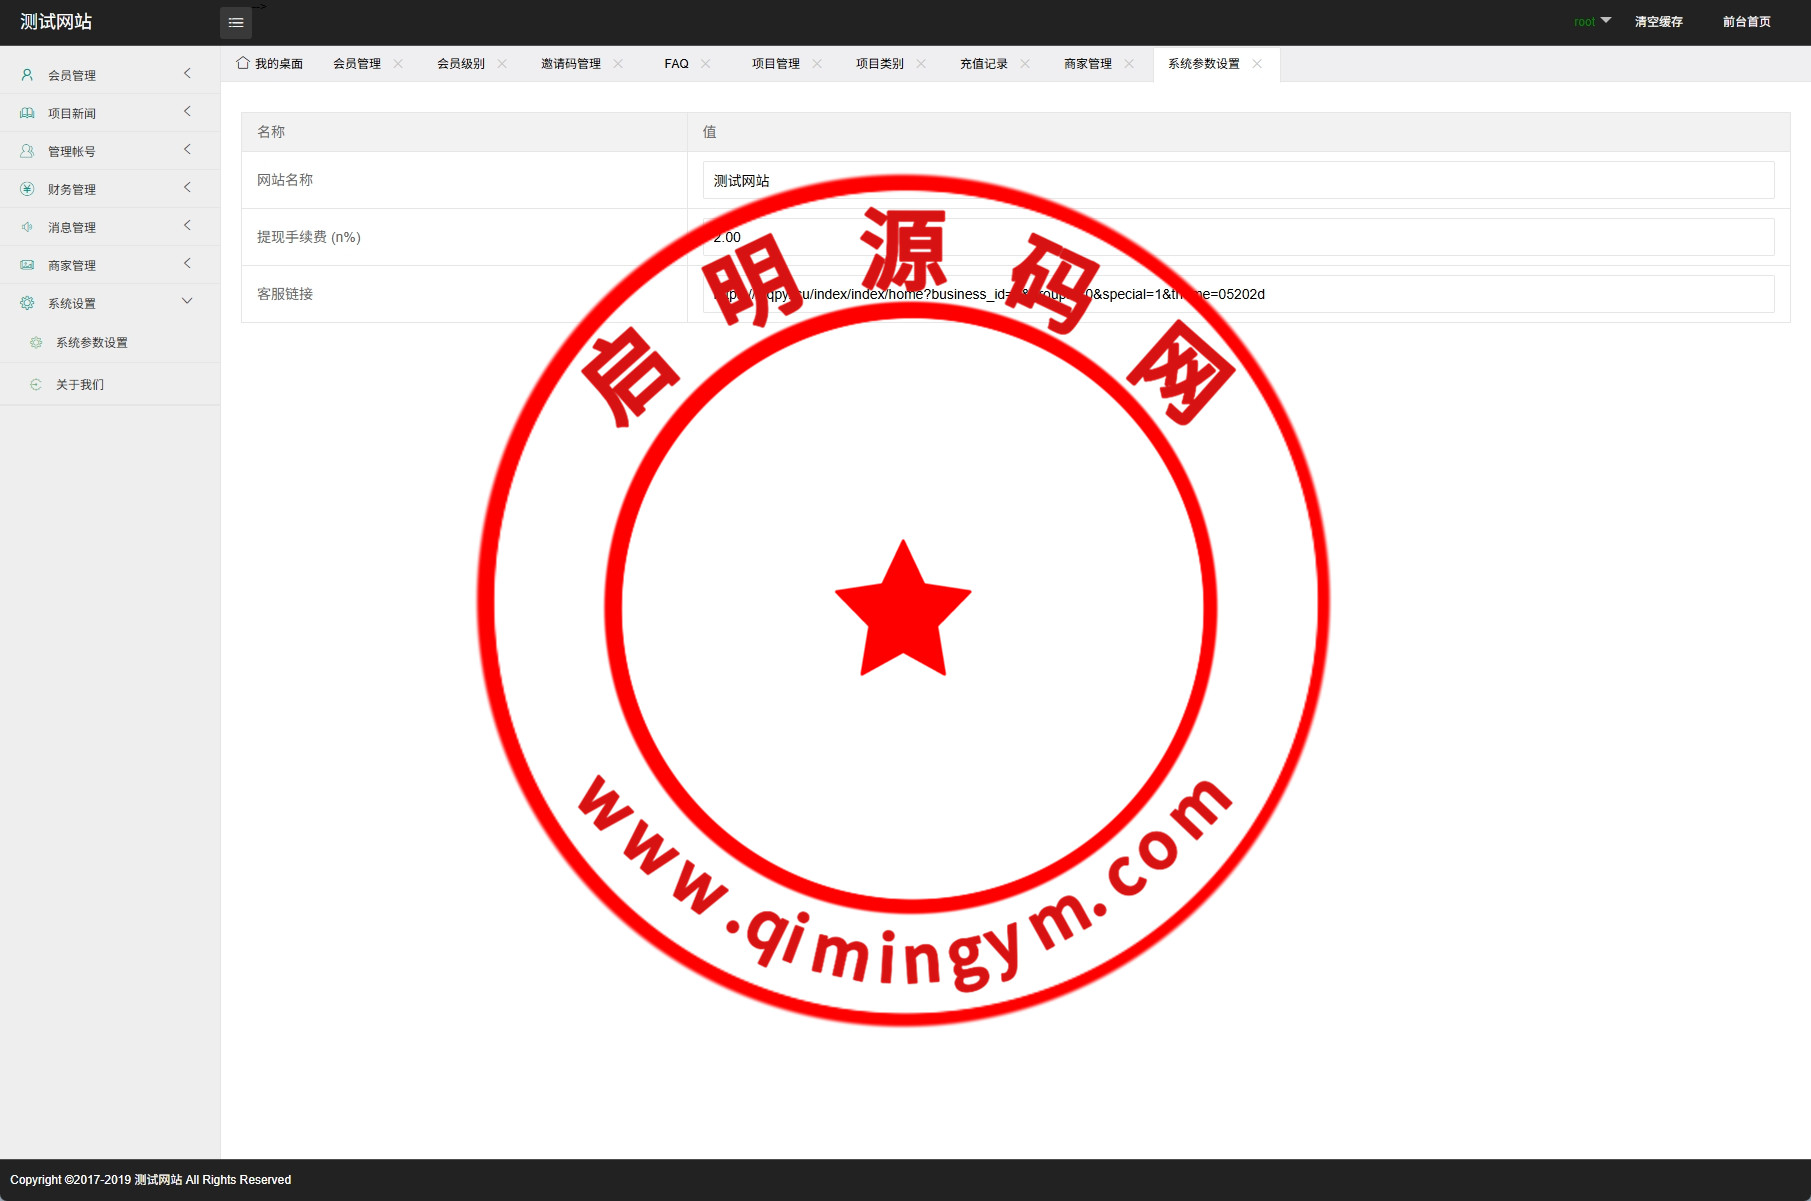Click the hamburger menu toggle icon
1811x1201 pixels.
click(236, 23)
